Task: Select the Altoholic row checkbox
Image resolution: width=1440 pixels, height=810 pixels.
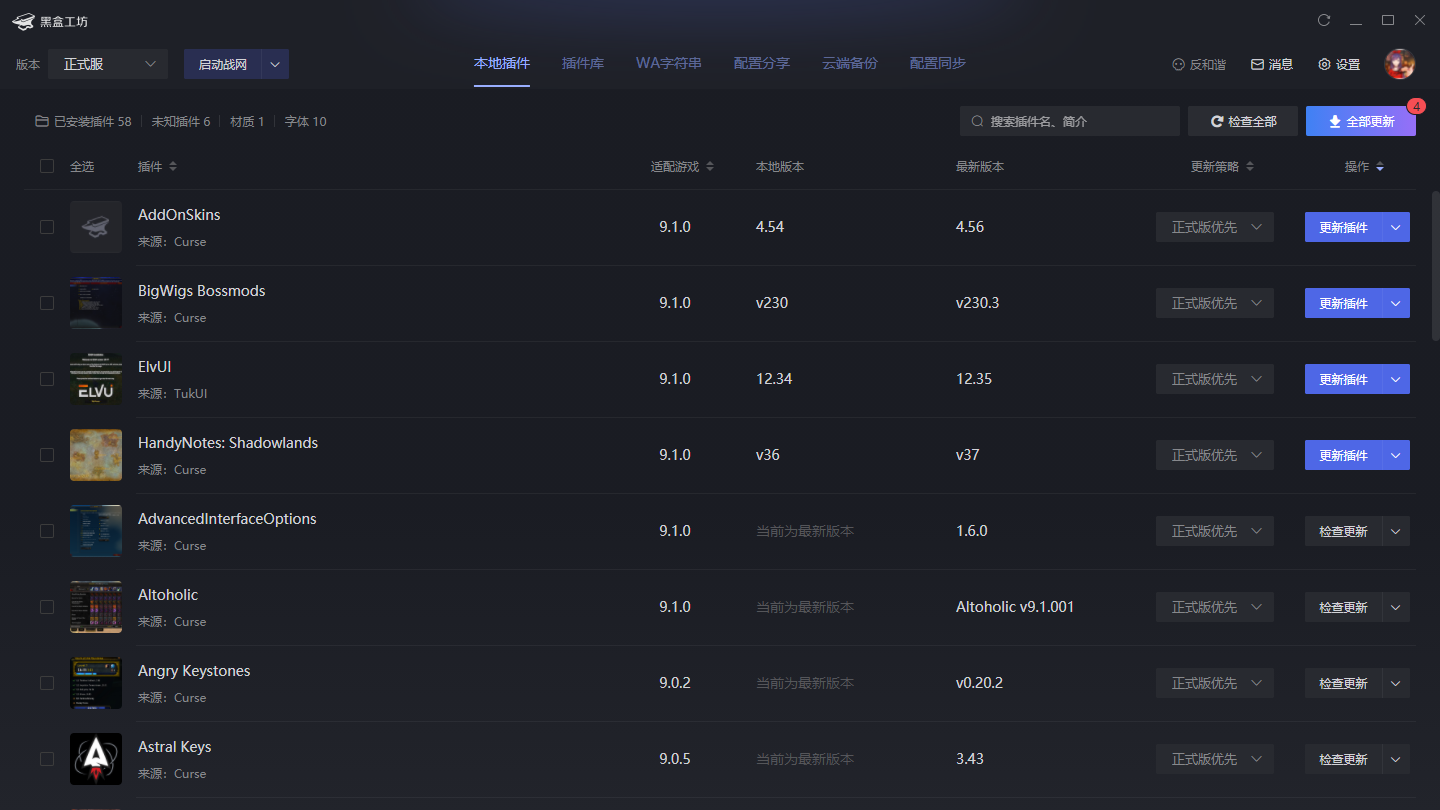Action: (x=47, y=607)
